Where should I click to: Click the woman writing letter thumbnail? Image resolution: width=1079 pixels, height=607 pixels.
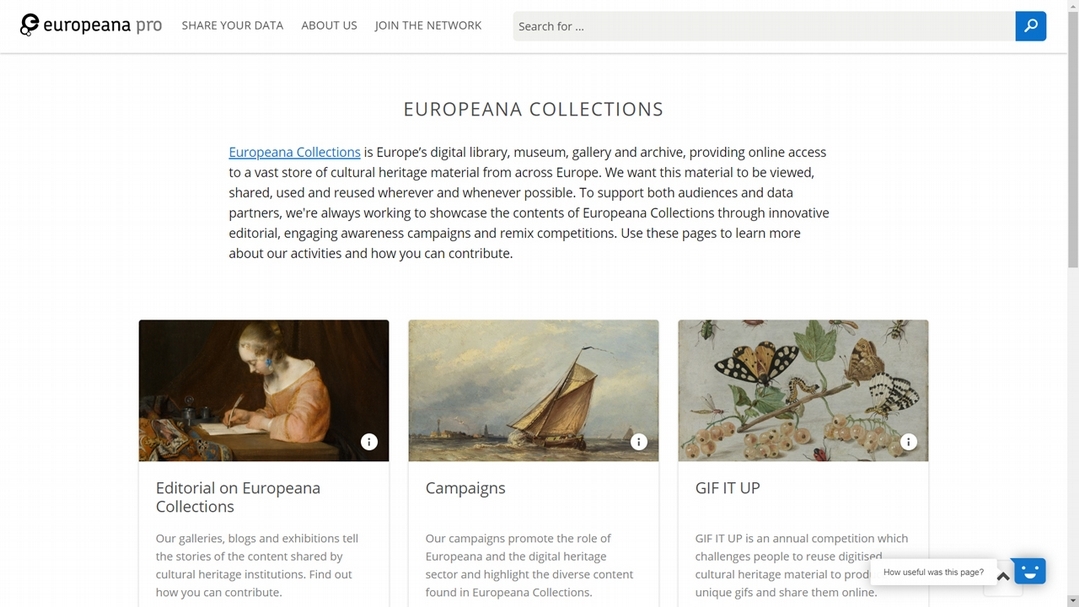(x=264, y=390)
